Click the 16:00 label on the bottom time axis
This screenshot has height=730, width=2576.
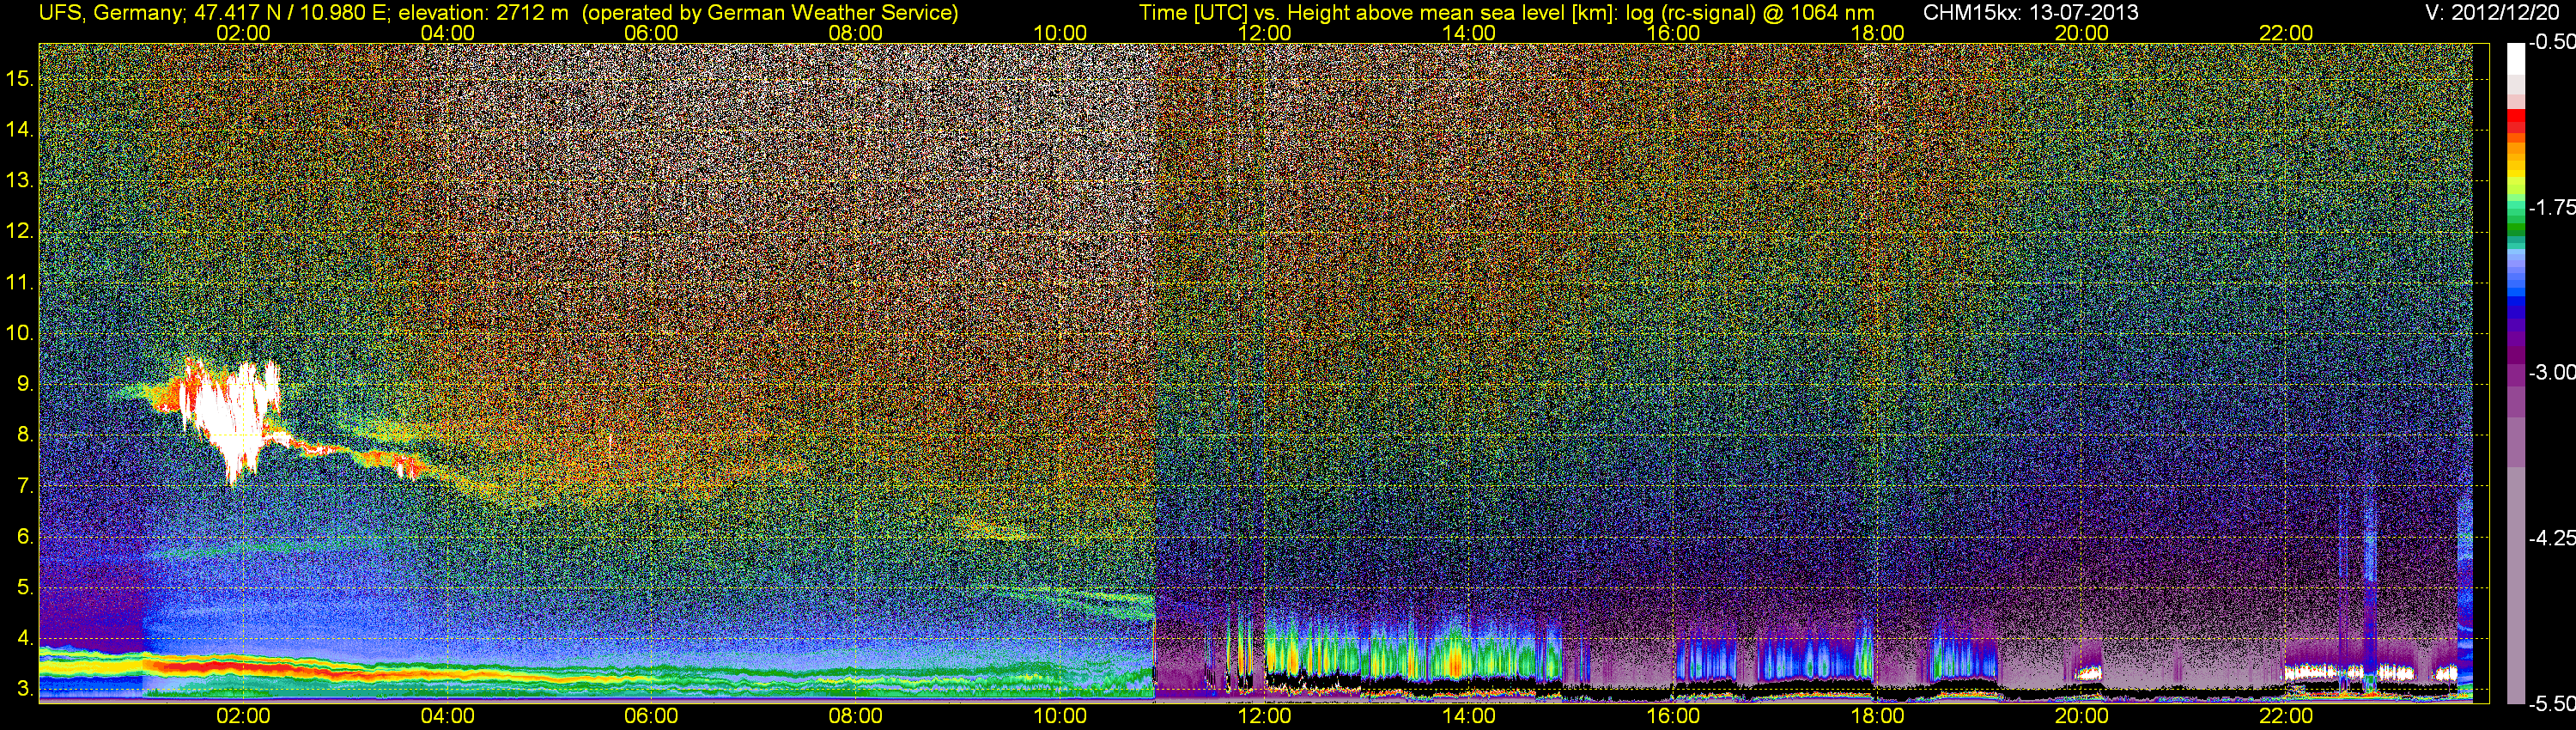tap(1673, 716)
